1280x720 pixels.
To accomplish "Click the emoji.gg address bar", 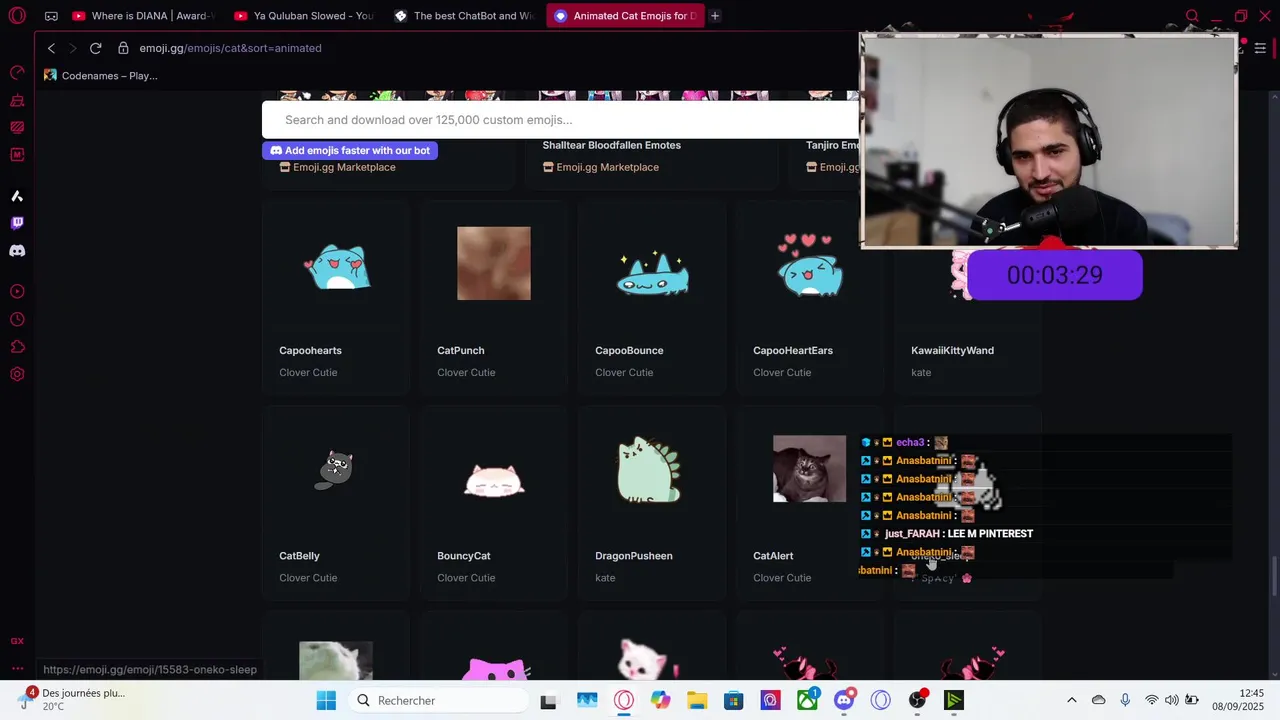I will pyautogui.click(x=230, y=48).
